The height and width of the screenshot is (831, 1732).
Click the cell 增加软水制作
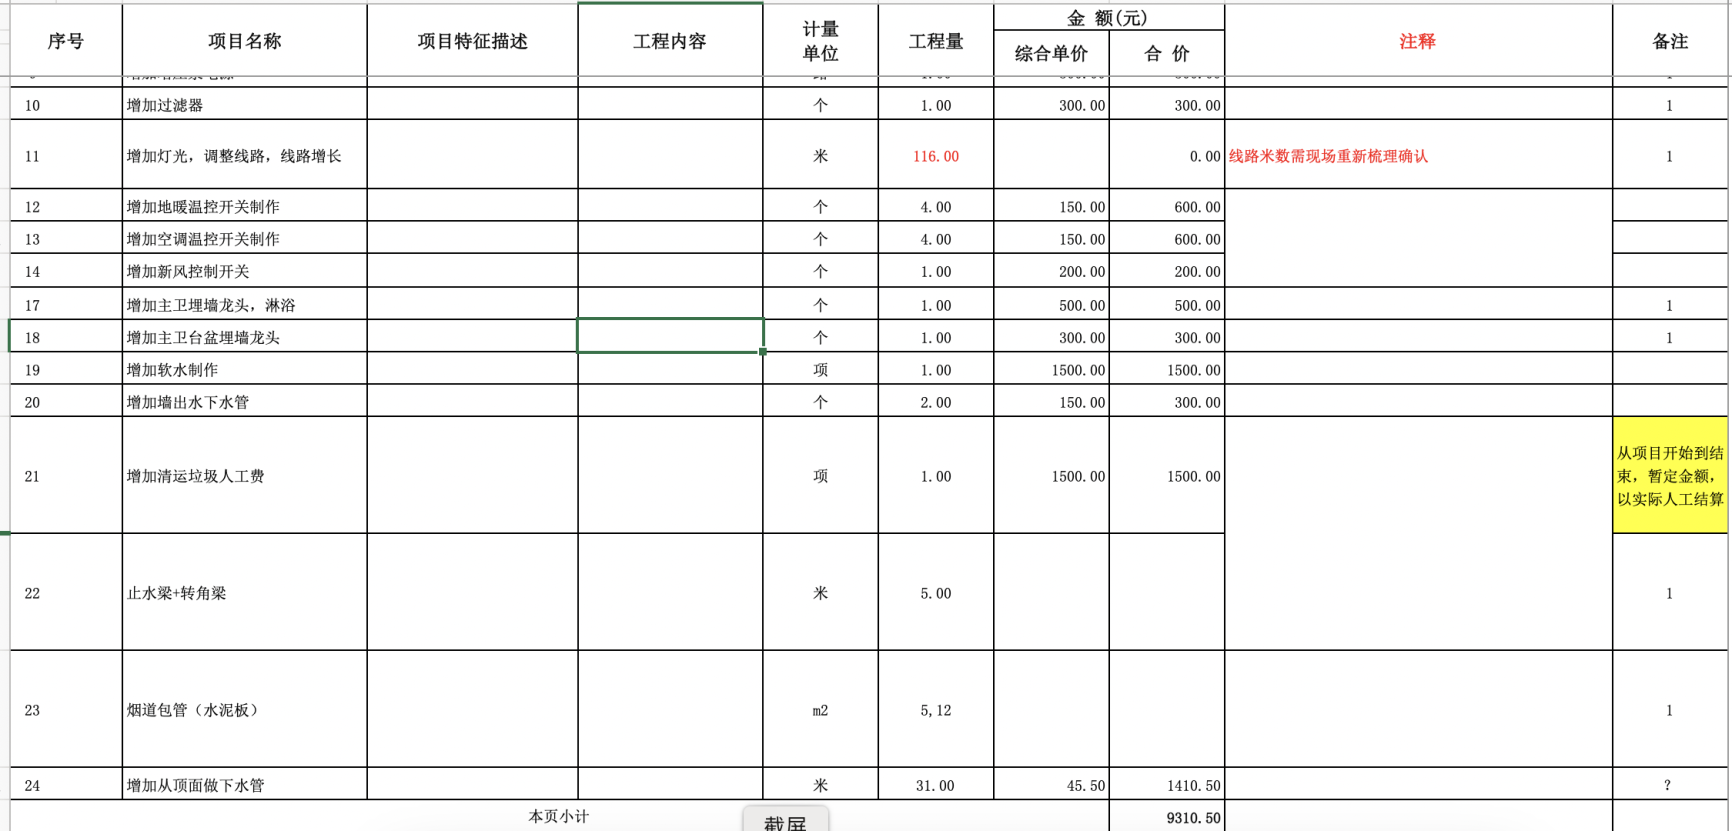(x=244, y=370)
